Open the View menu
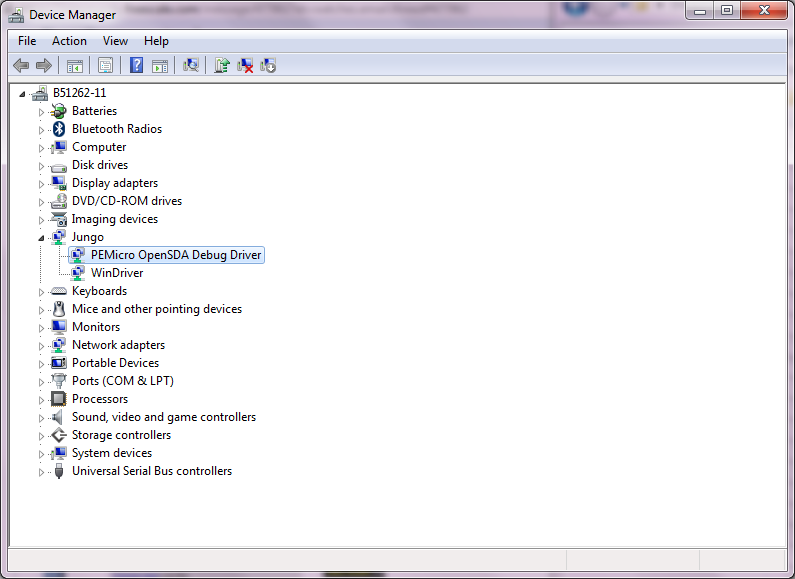Screen dimensions: 795x579 [x=115, y=41]
